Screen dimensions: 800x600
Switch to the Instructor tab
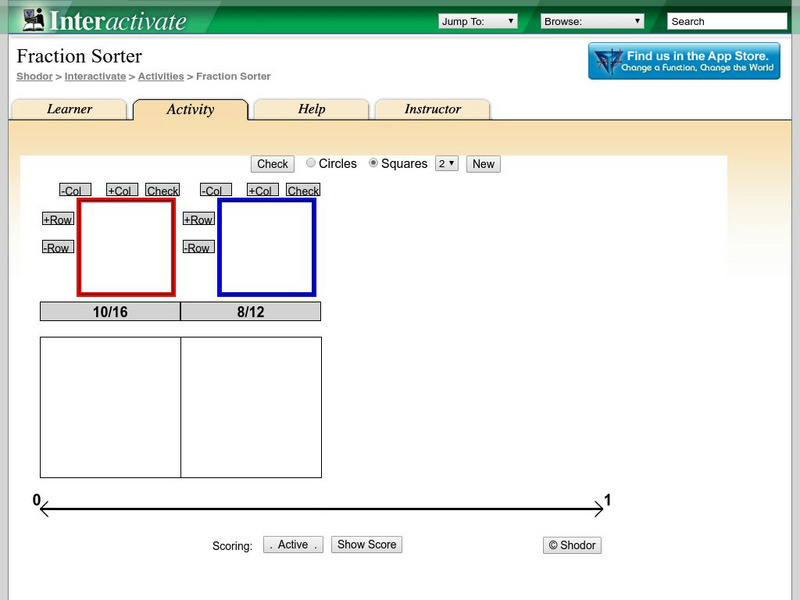coord(433,109)
